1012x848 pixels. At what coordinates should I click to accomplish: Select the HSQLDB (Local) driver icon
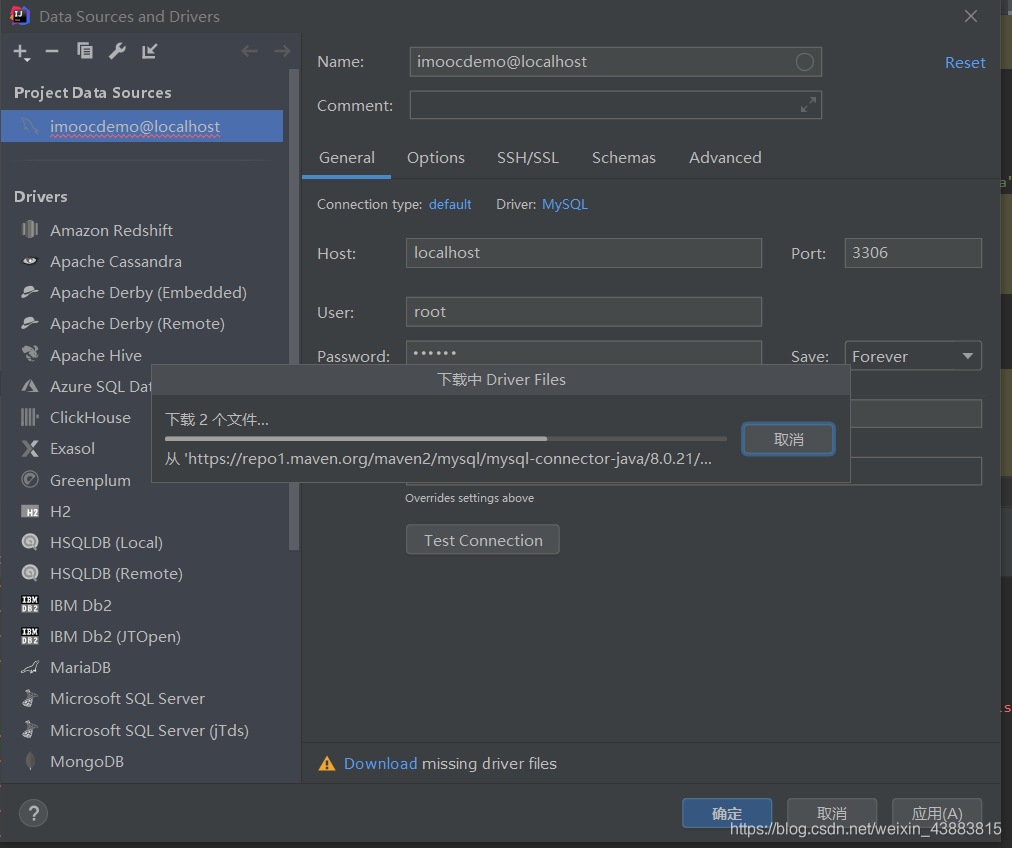coord(30,541)
